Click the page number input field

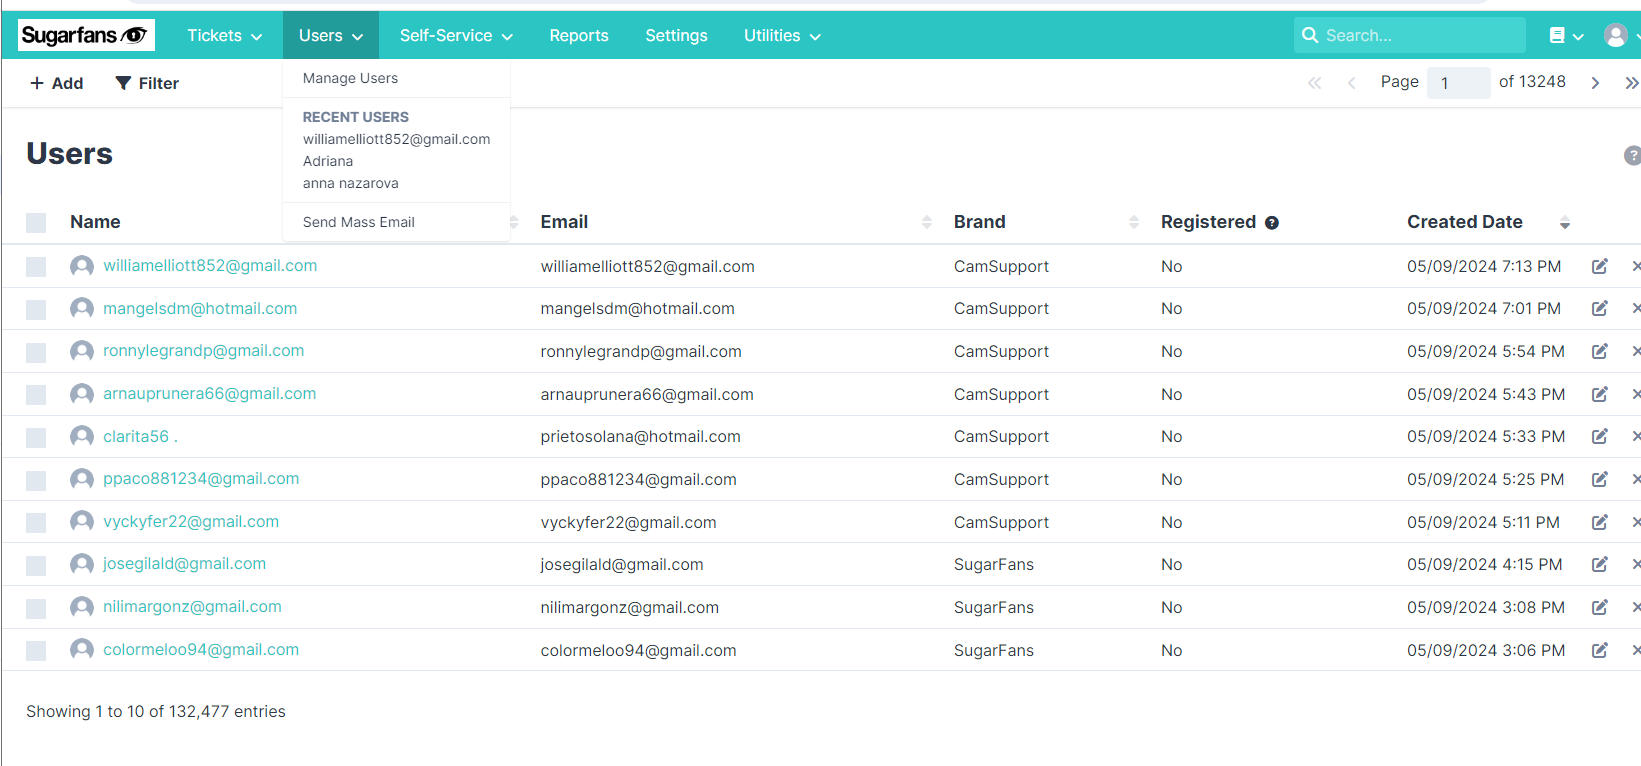click(x=1459, y=83)
